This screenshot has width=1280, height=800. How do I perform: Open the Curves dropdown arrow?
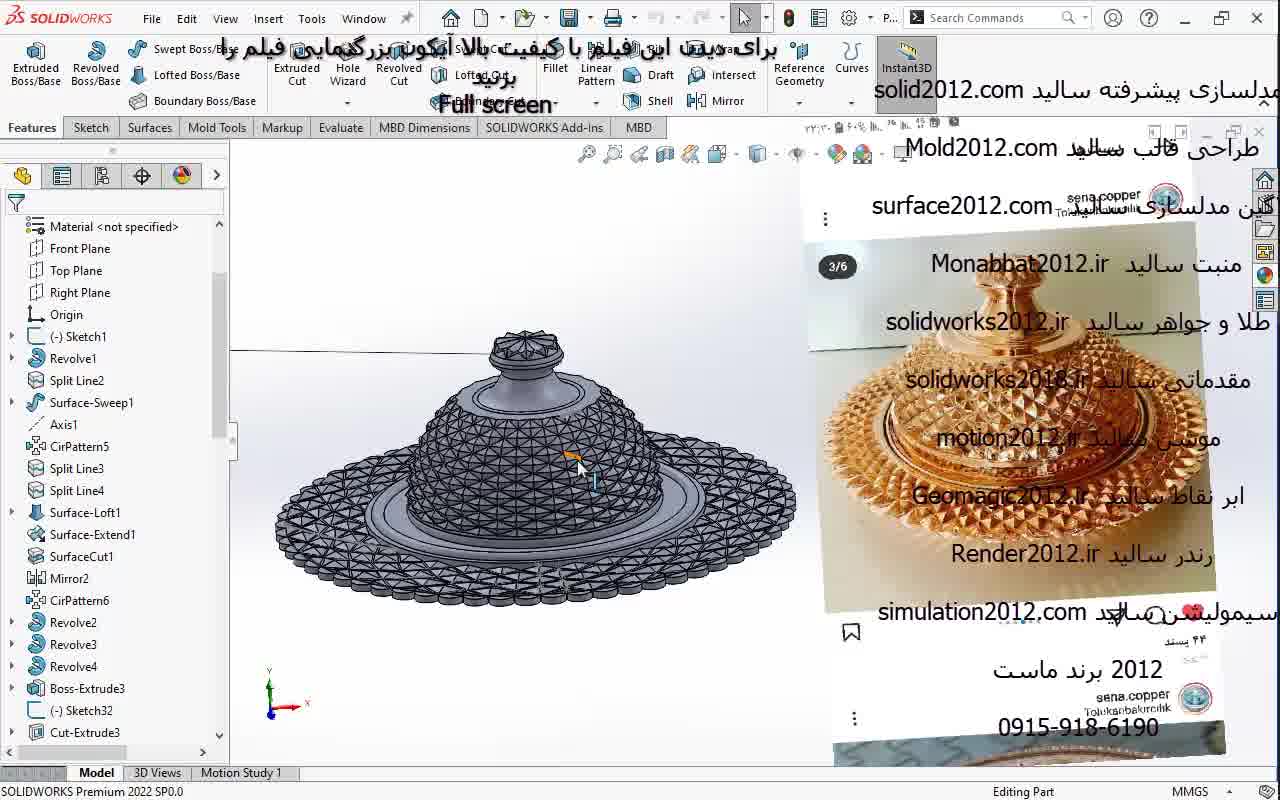pos(851,102)
